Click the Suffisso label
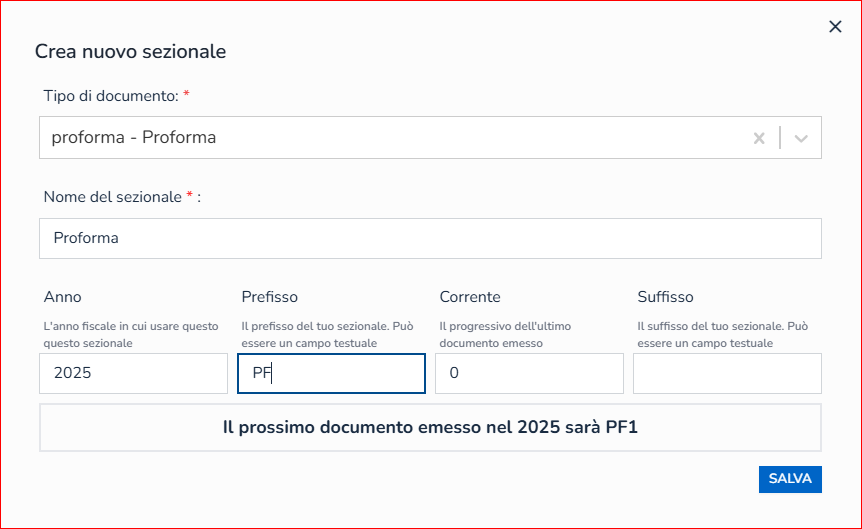 point(665,297)
